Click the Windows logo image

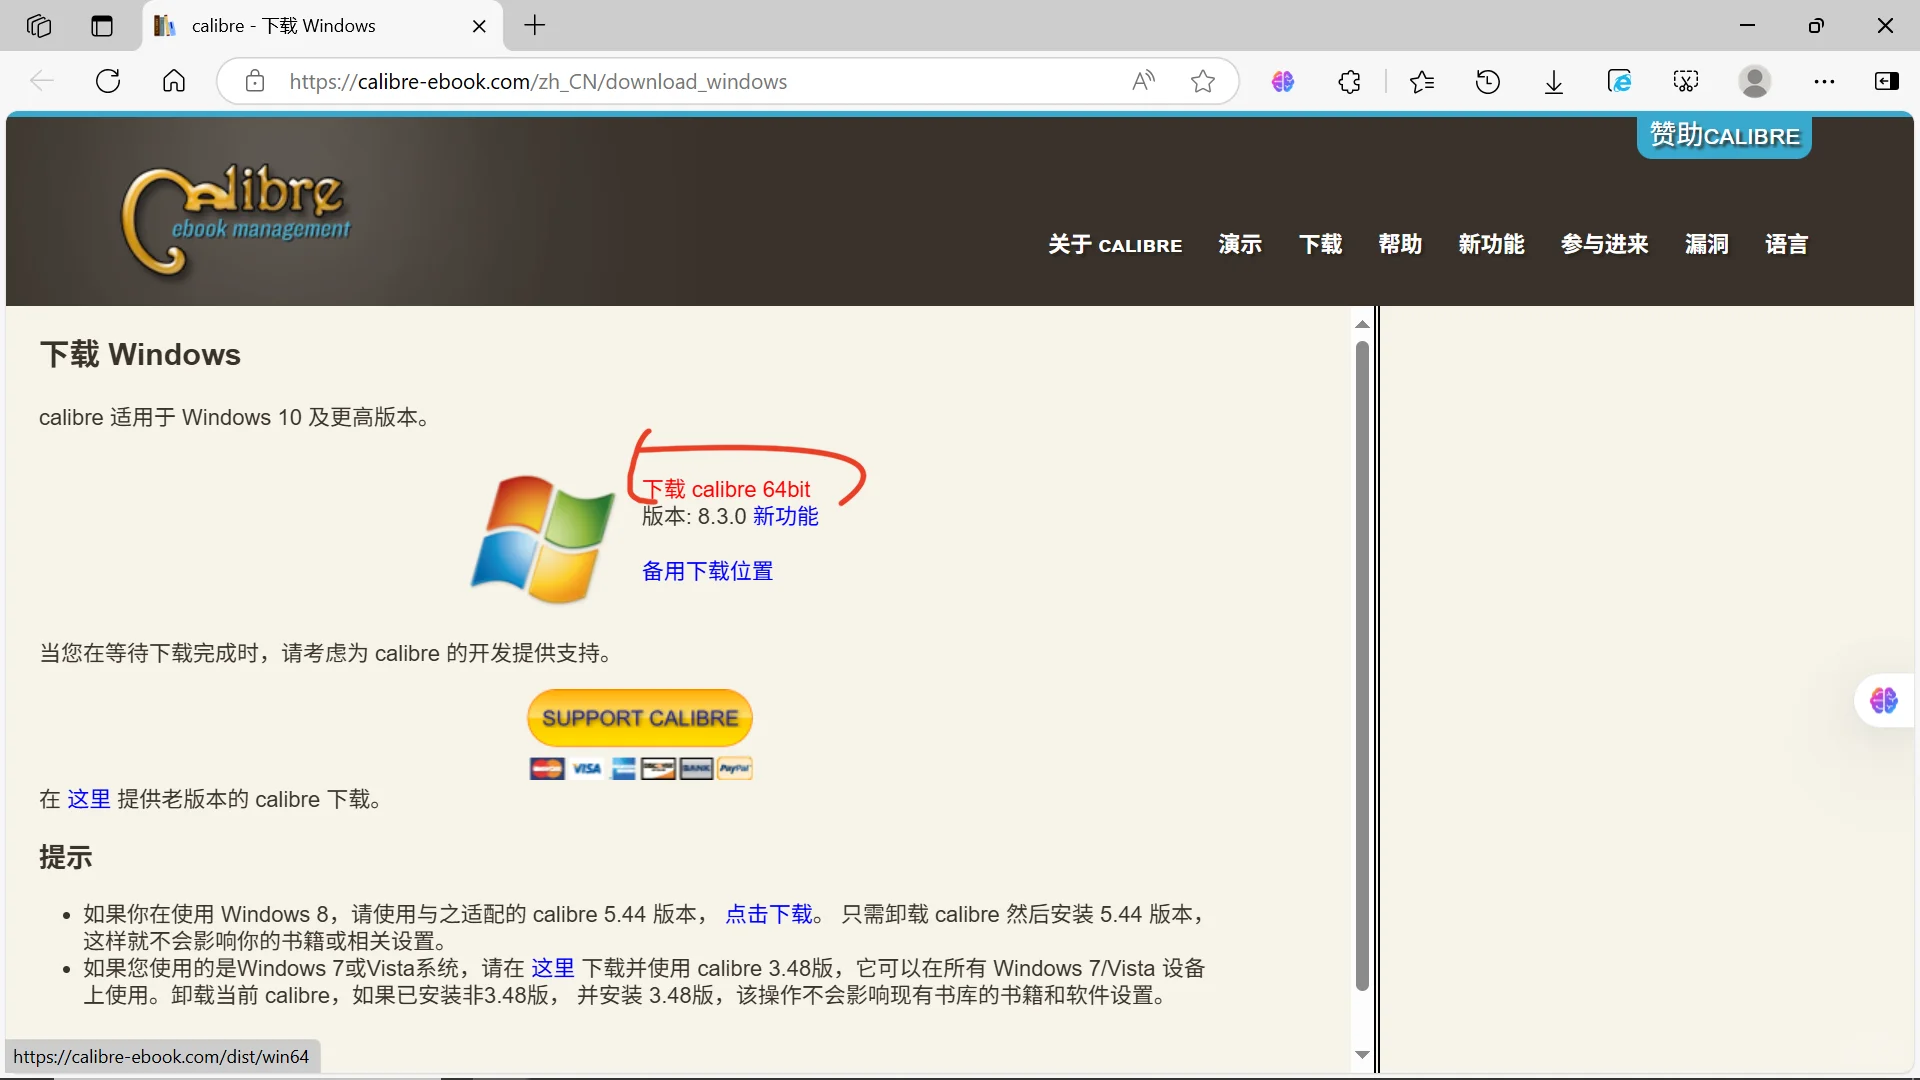click(x=542, y=539)
